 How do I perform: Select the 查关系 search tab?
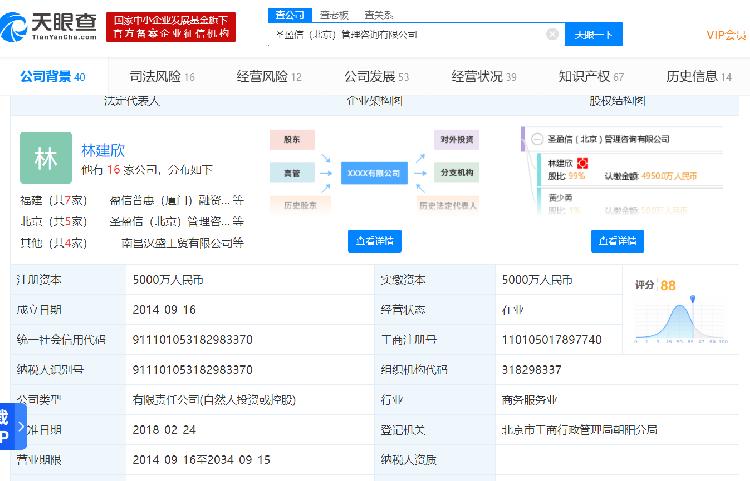[378, 15]
